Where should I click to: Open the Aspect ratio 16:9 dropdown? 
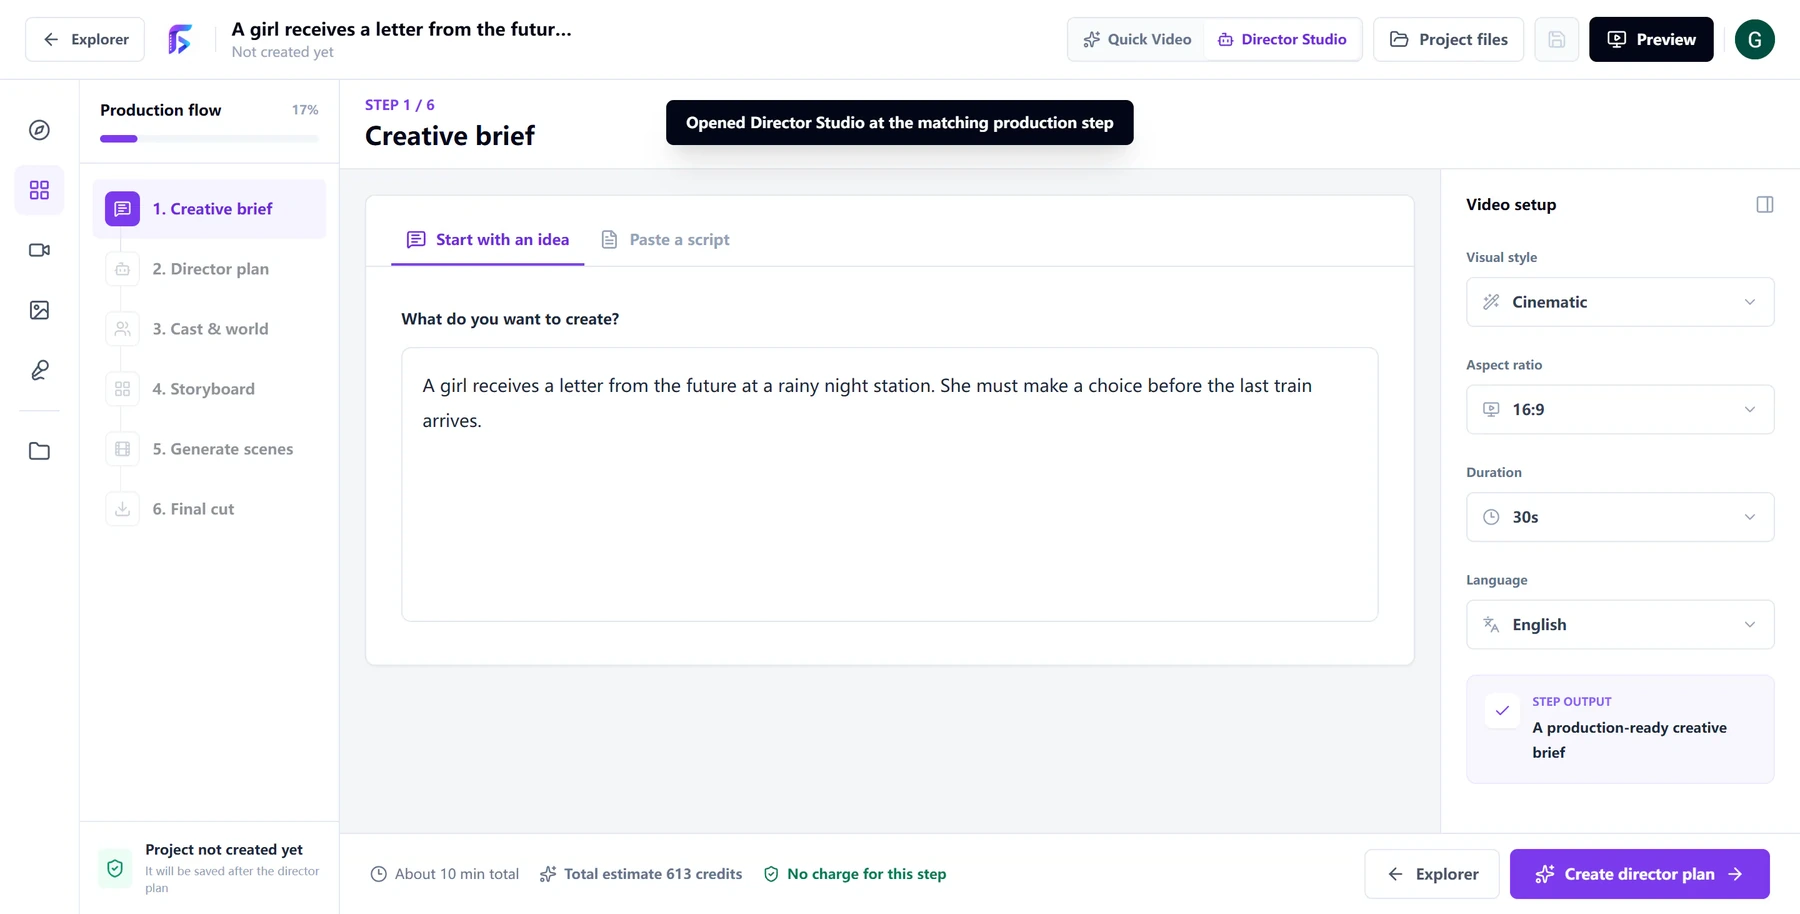tap(1620, 409)
